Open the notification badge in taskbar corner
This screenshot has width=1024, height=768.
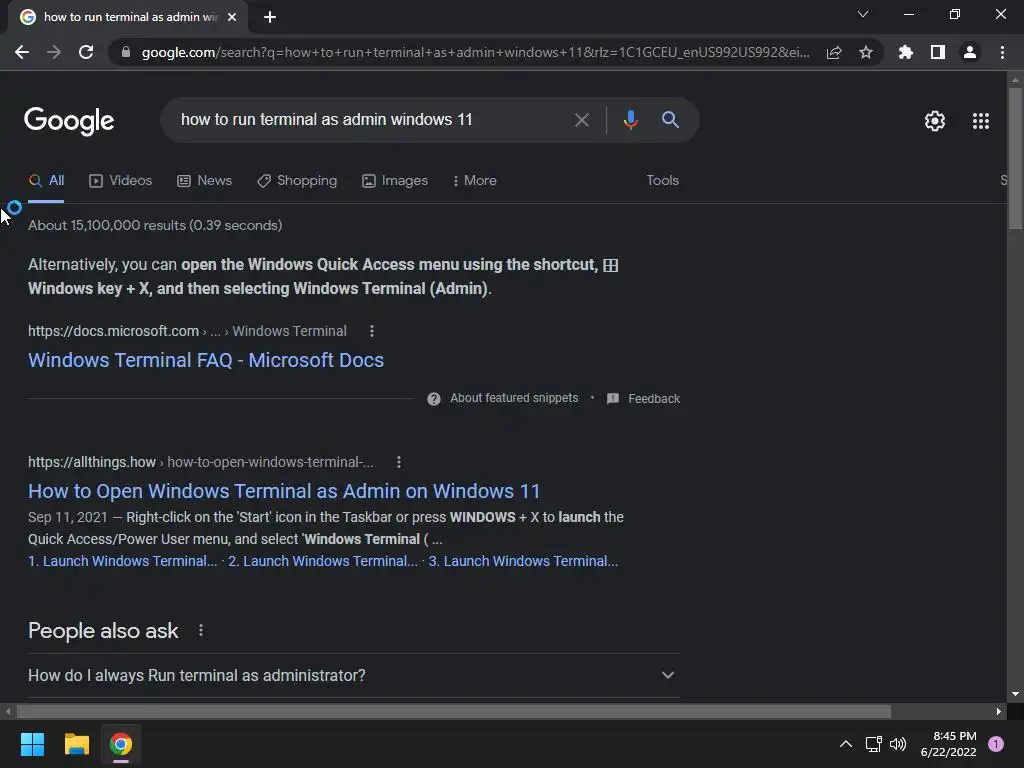click(x=996, y=744)
